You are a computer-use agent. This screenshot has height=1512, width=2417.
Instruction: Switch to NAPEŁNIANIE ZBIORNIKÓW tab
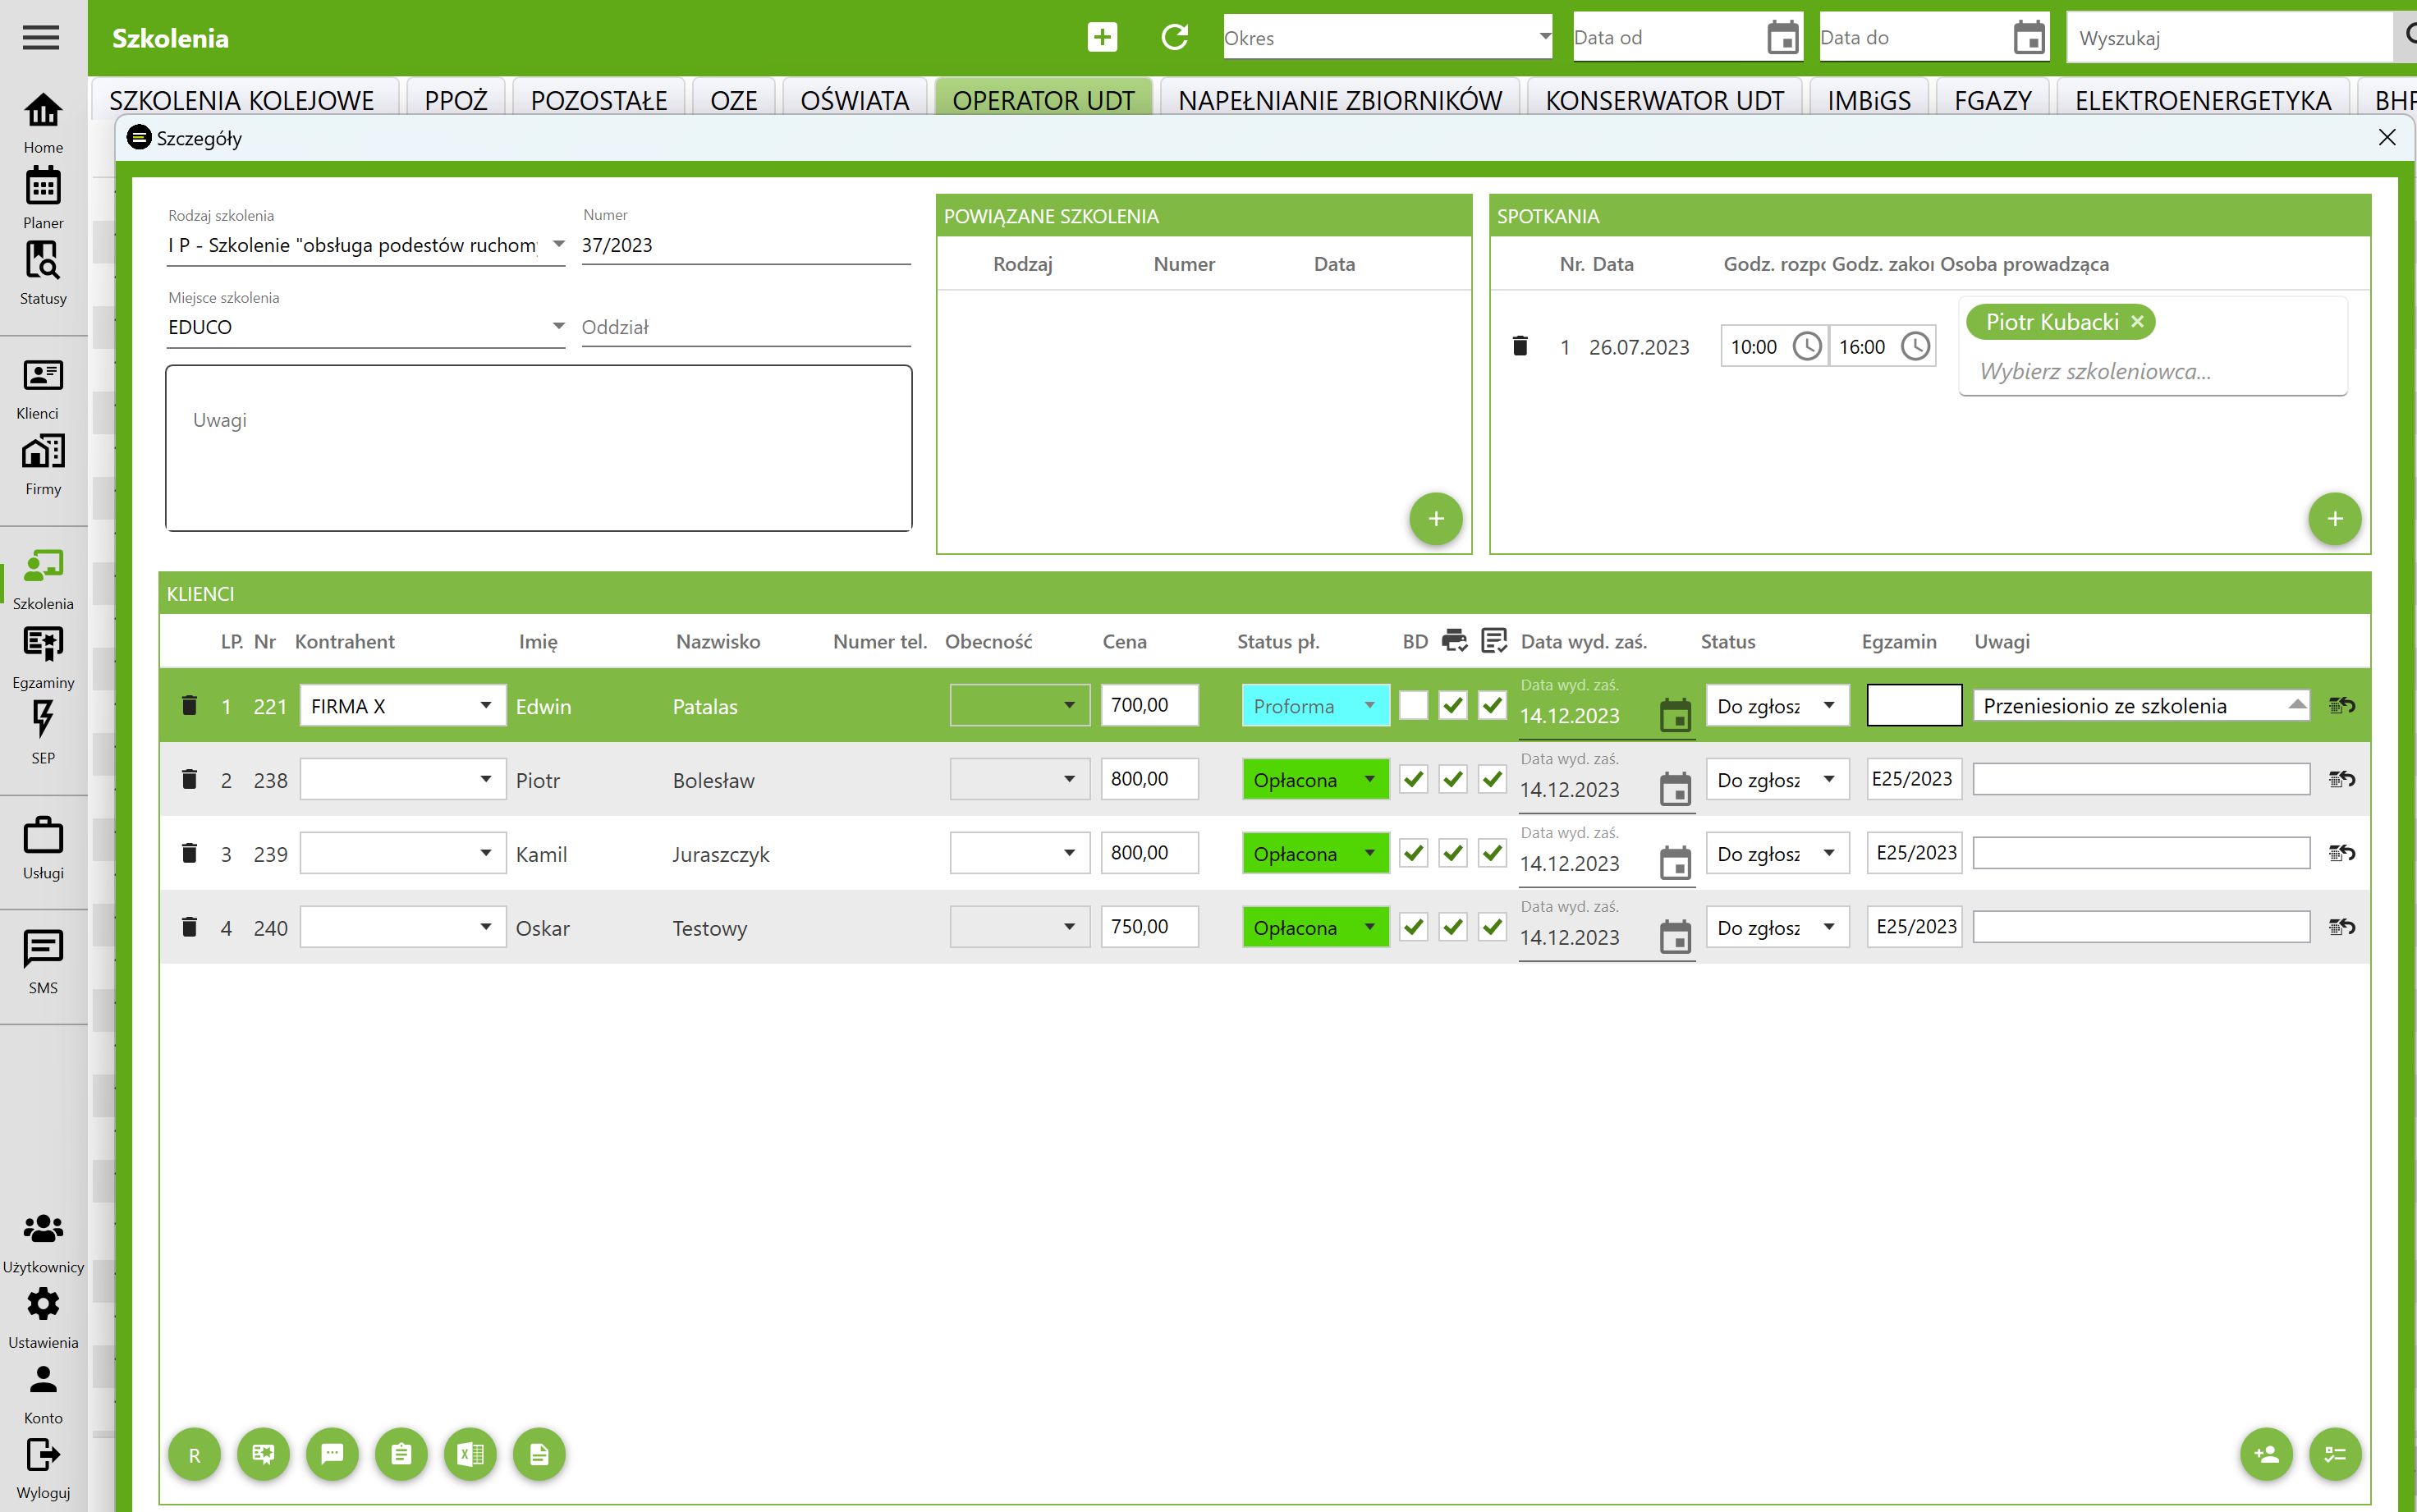point(1340,100)
